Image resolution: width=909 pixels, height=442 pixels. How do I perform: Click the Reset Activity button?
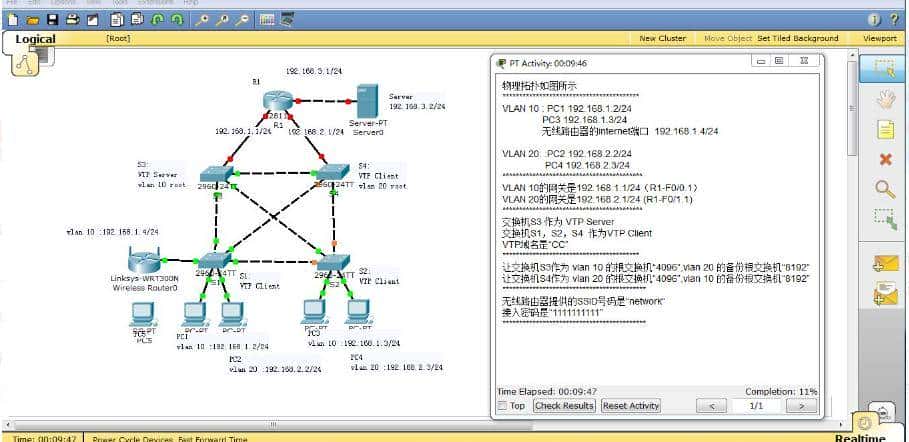tap(631, 406)
